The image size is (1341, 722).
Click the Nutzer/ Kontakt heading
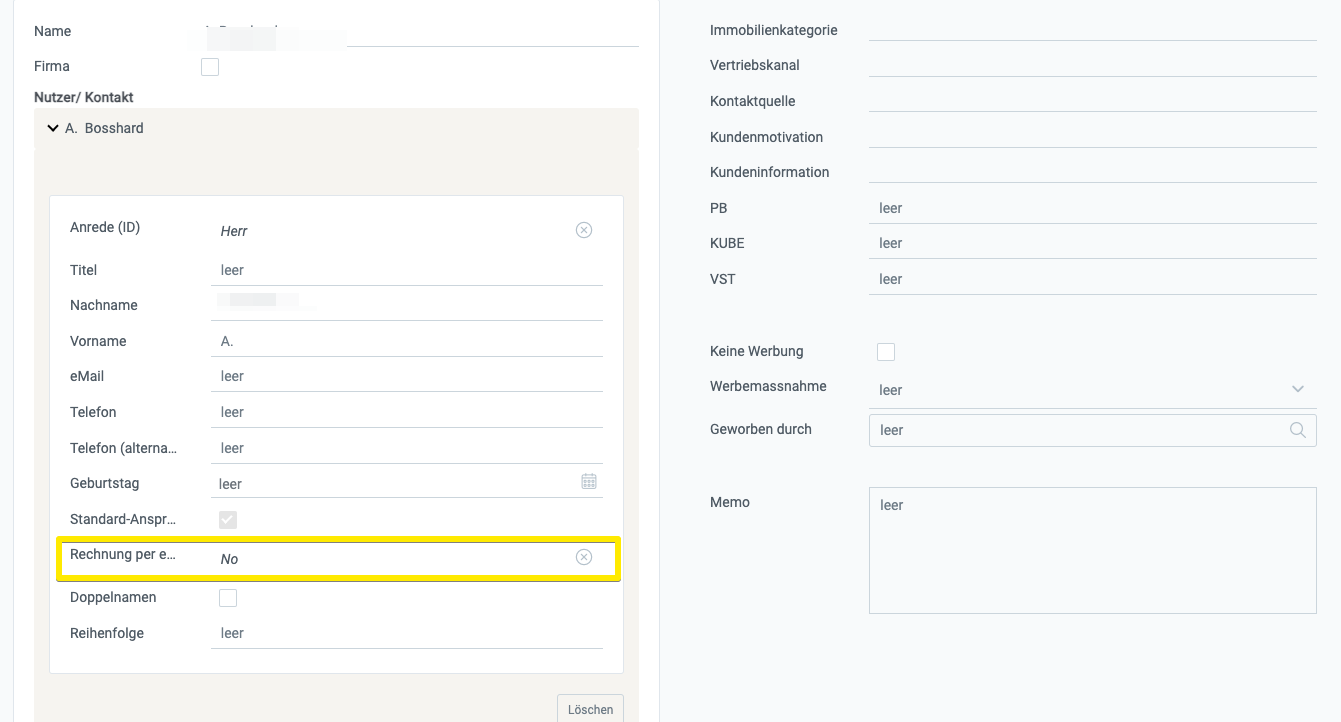pos(84,97)
